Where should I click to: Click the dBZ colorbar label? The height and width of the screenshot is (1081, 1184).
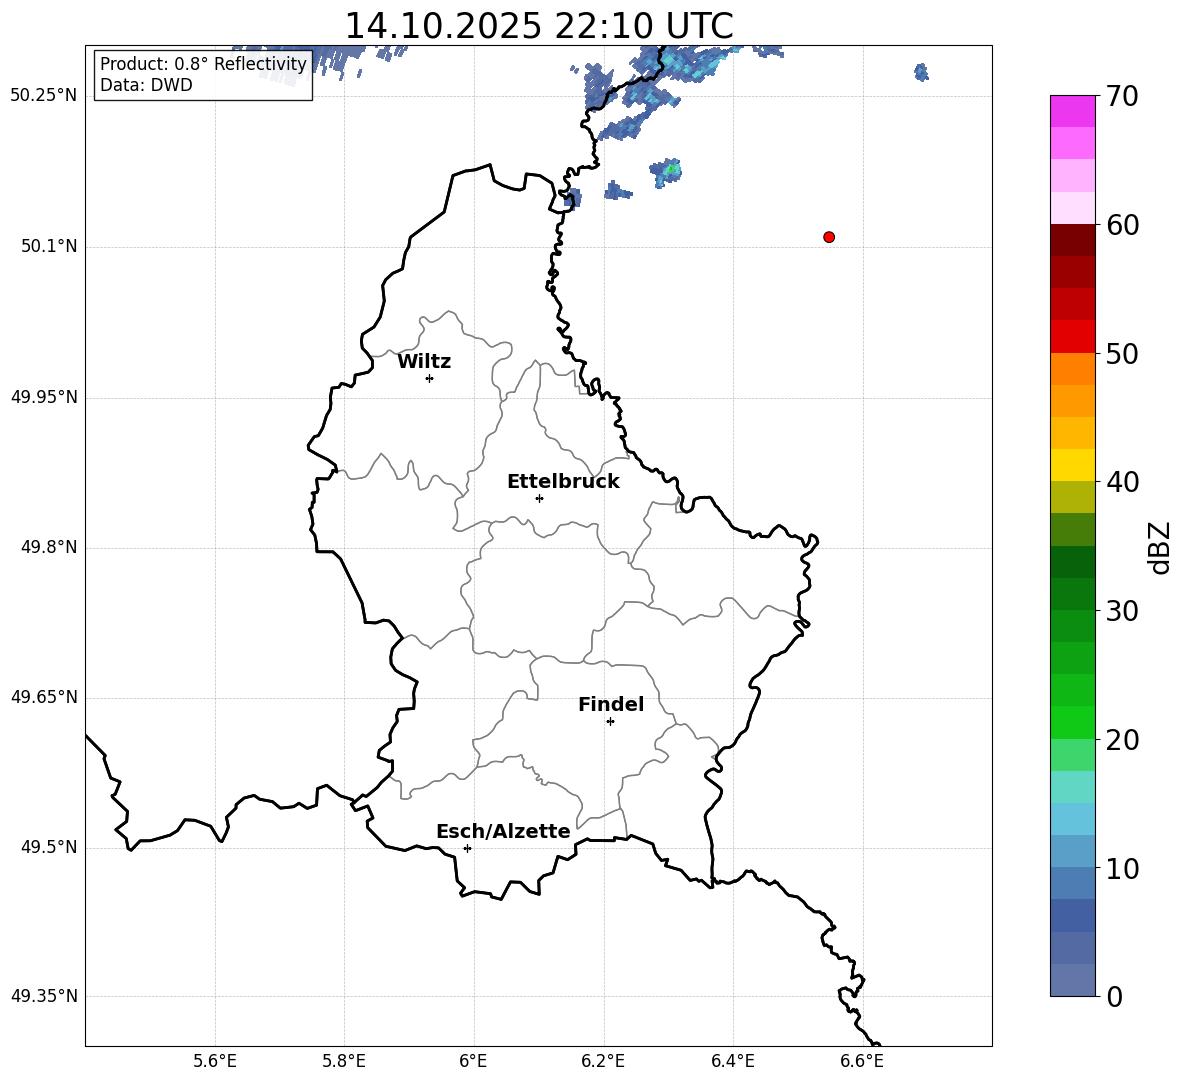(x=1161, y=547)
